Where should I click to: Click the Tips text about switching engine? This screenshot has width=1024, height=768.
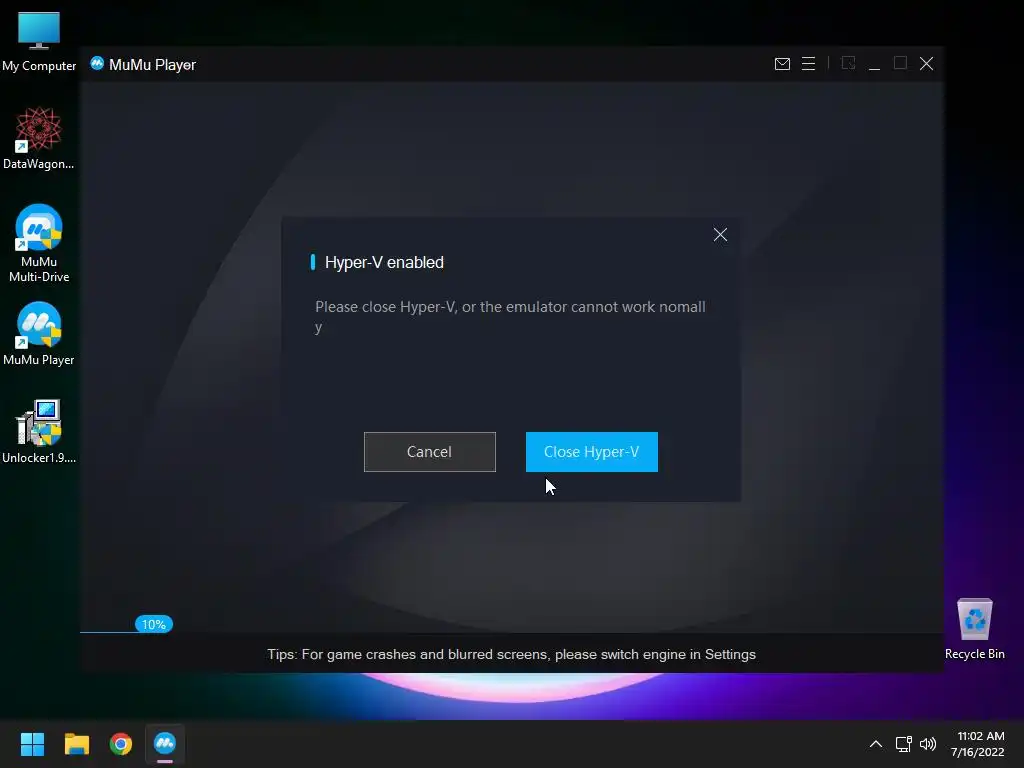click(x=511, y=654)
